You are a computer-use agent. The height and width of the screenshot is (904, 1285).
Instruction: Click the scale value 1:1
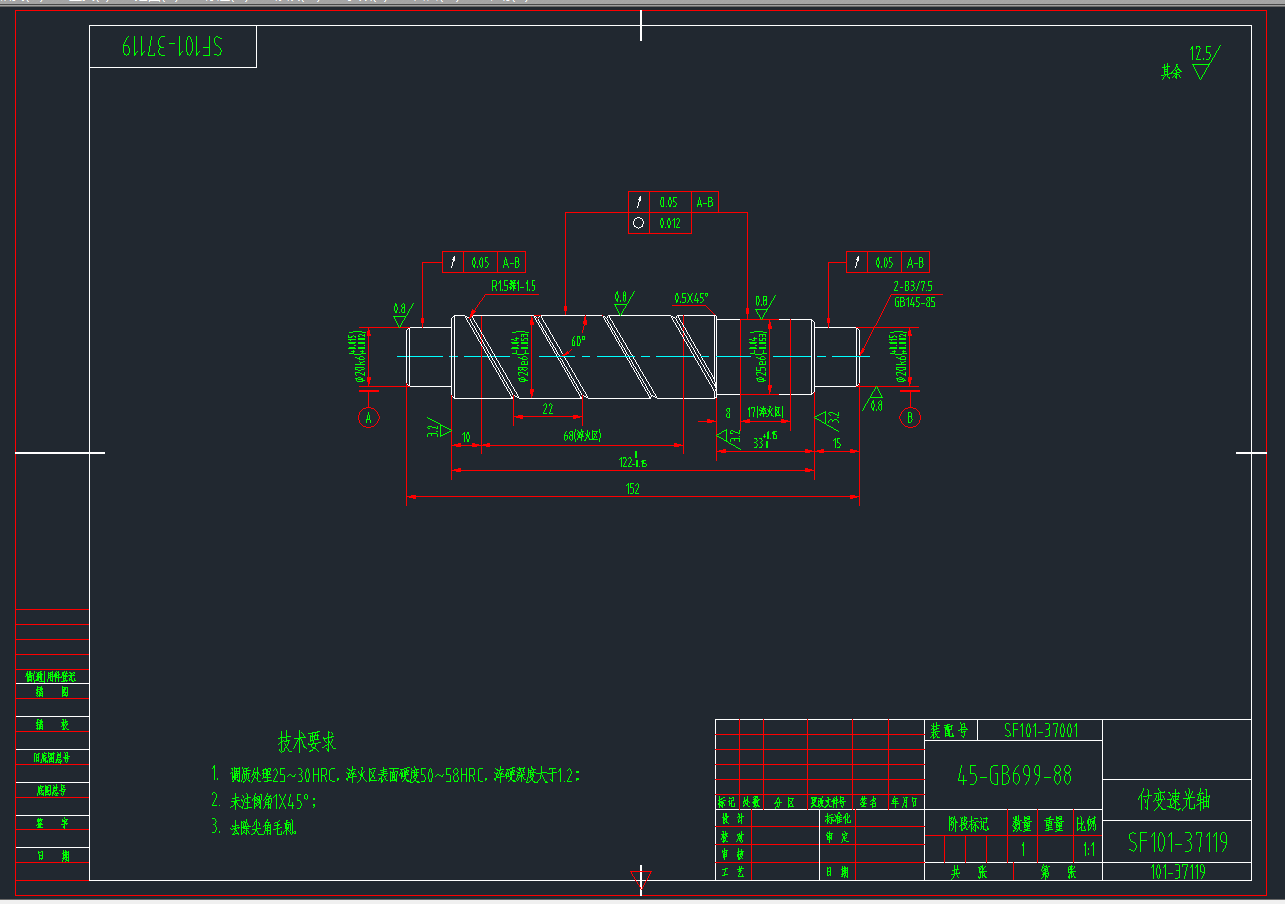(1090, 849)
